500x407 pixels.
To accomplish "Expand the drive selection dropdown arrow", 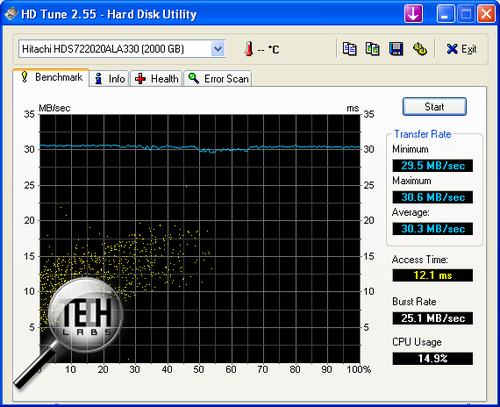I will click(x=218, y=49).
